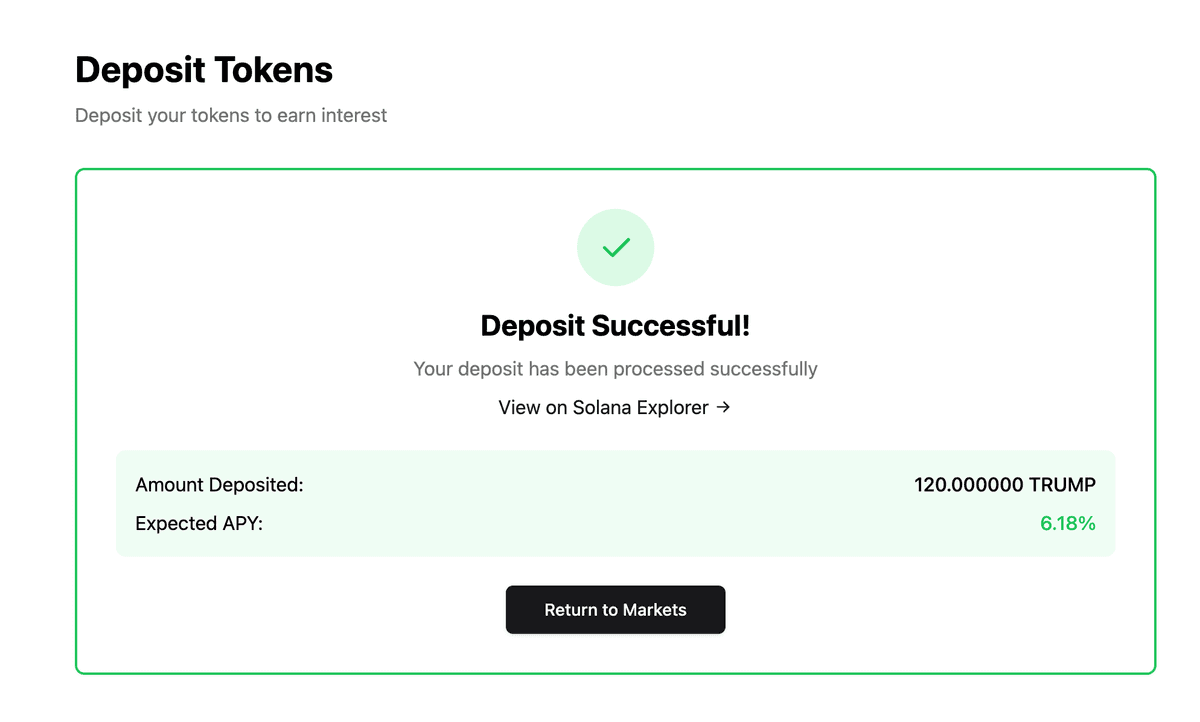Select the 'Deposit your tokens to earn interest' subtitle
This screenshot has width=1200, height=722.
[x=231, y=115]
